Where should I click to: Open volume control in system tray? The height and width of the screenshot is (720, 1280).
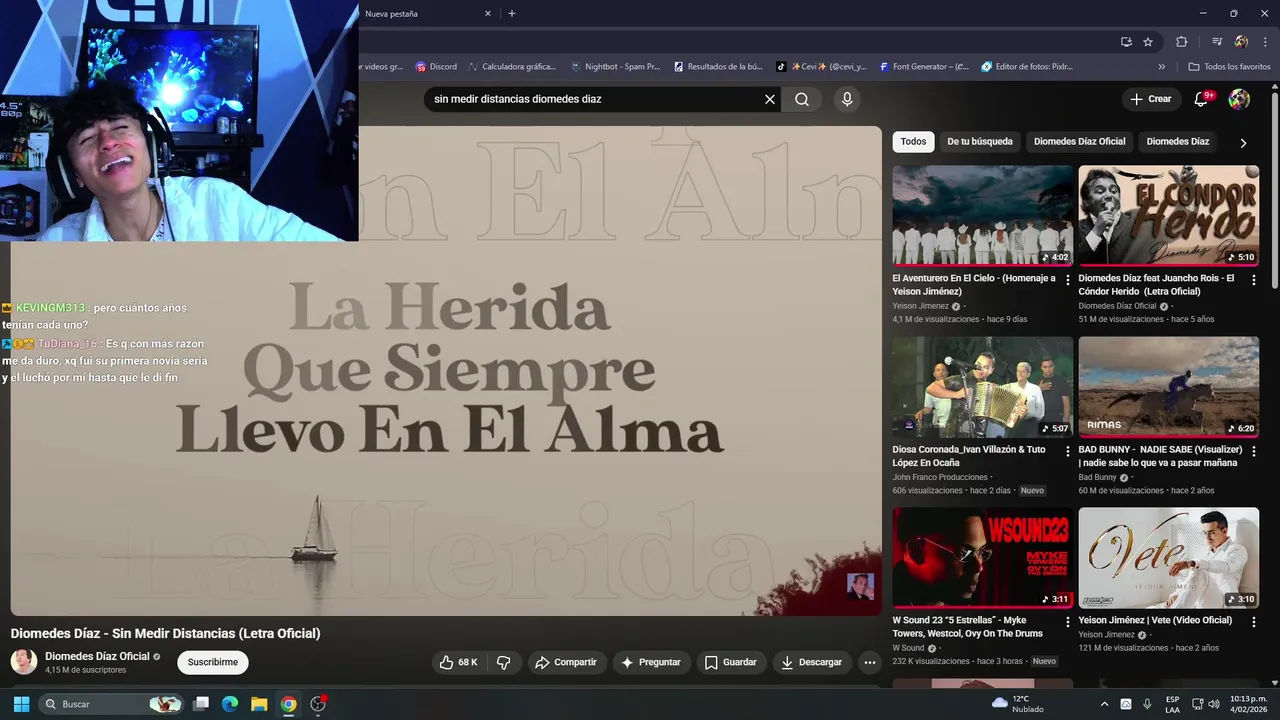pyautogui.click(x=1214, y=704)
